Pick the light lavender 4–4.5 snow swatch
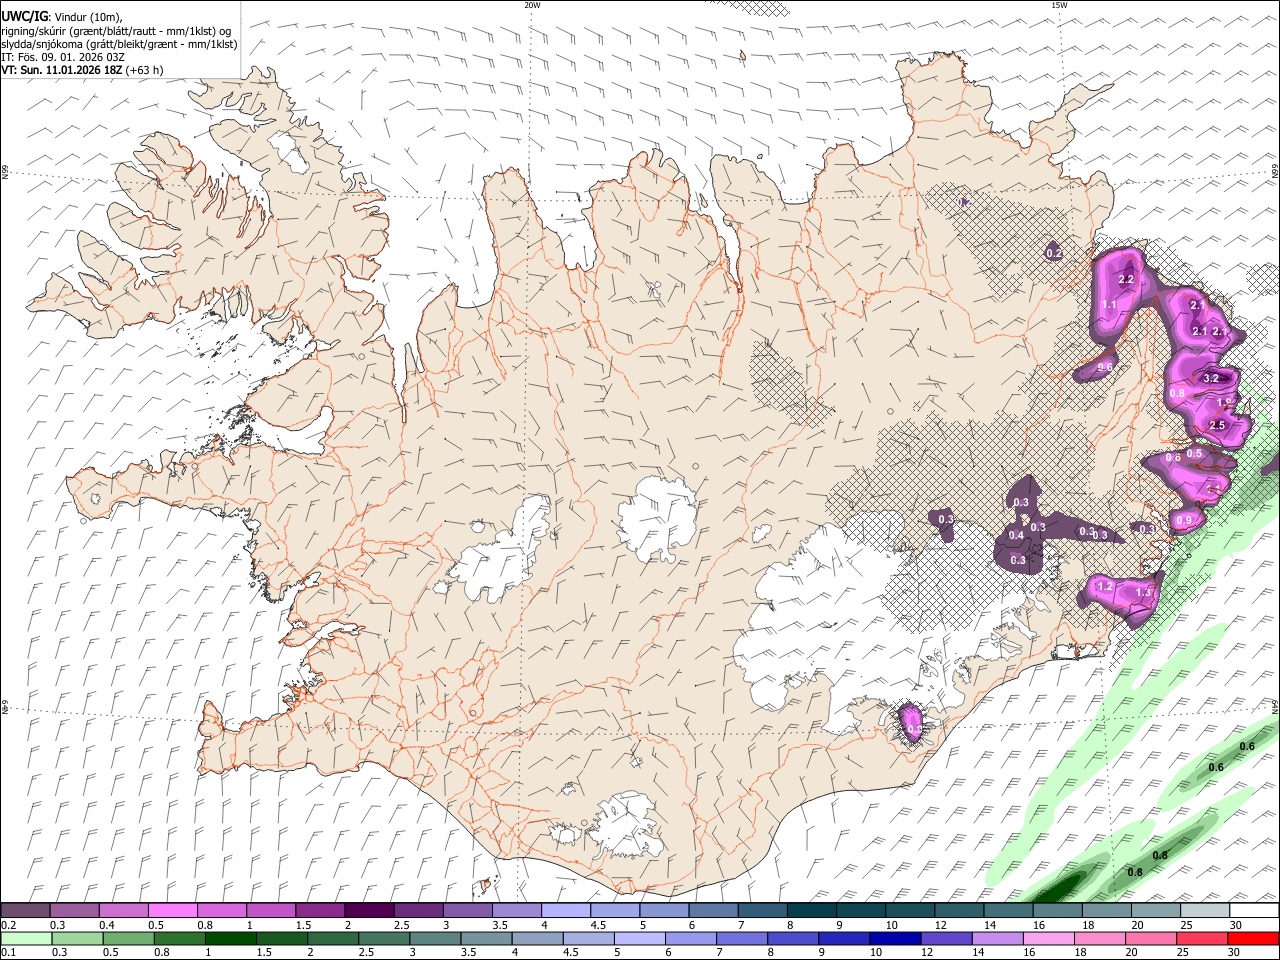This screenshot has height=960, width=1280. click(x=566, y=911)
